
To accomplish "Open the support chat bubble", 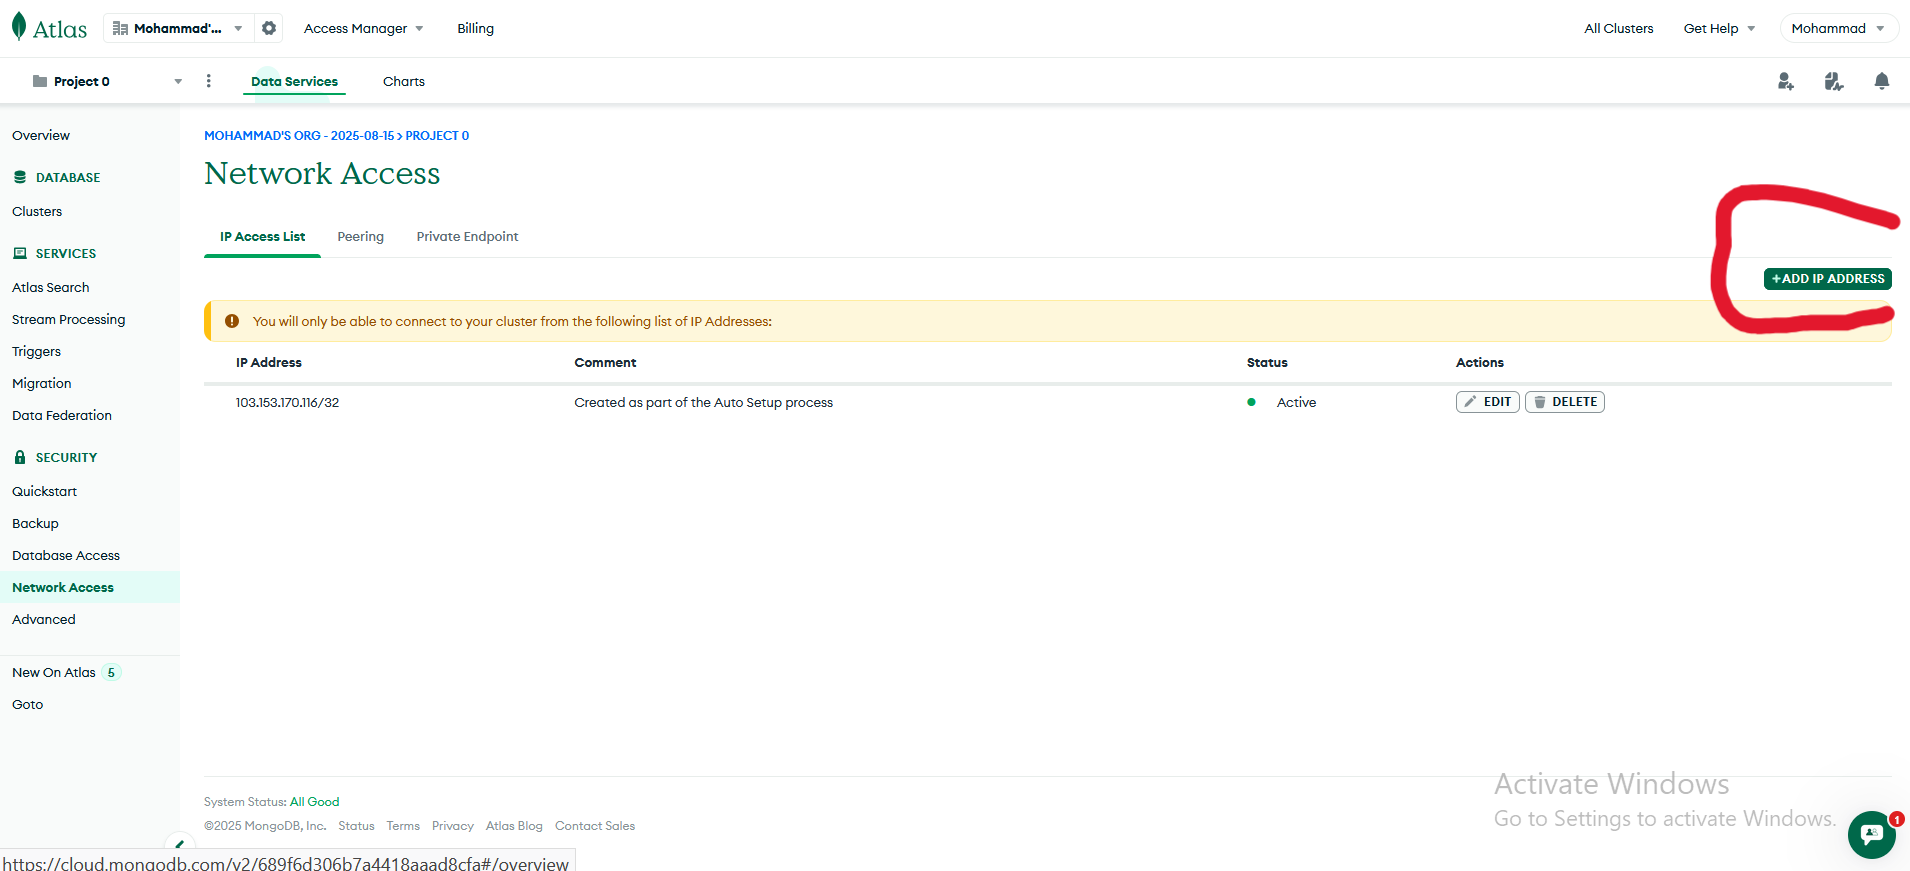I will point(1871,834).
